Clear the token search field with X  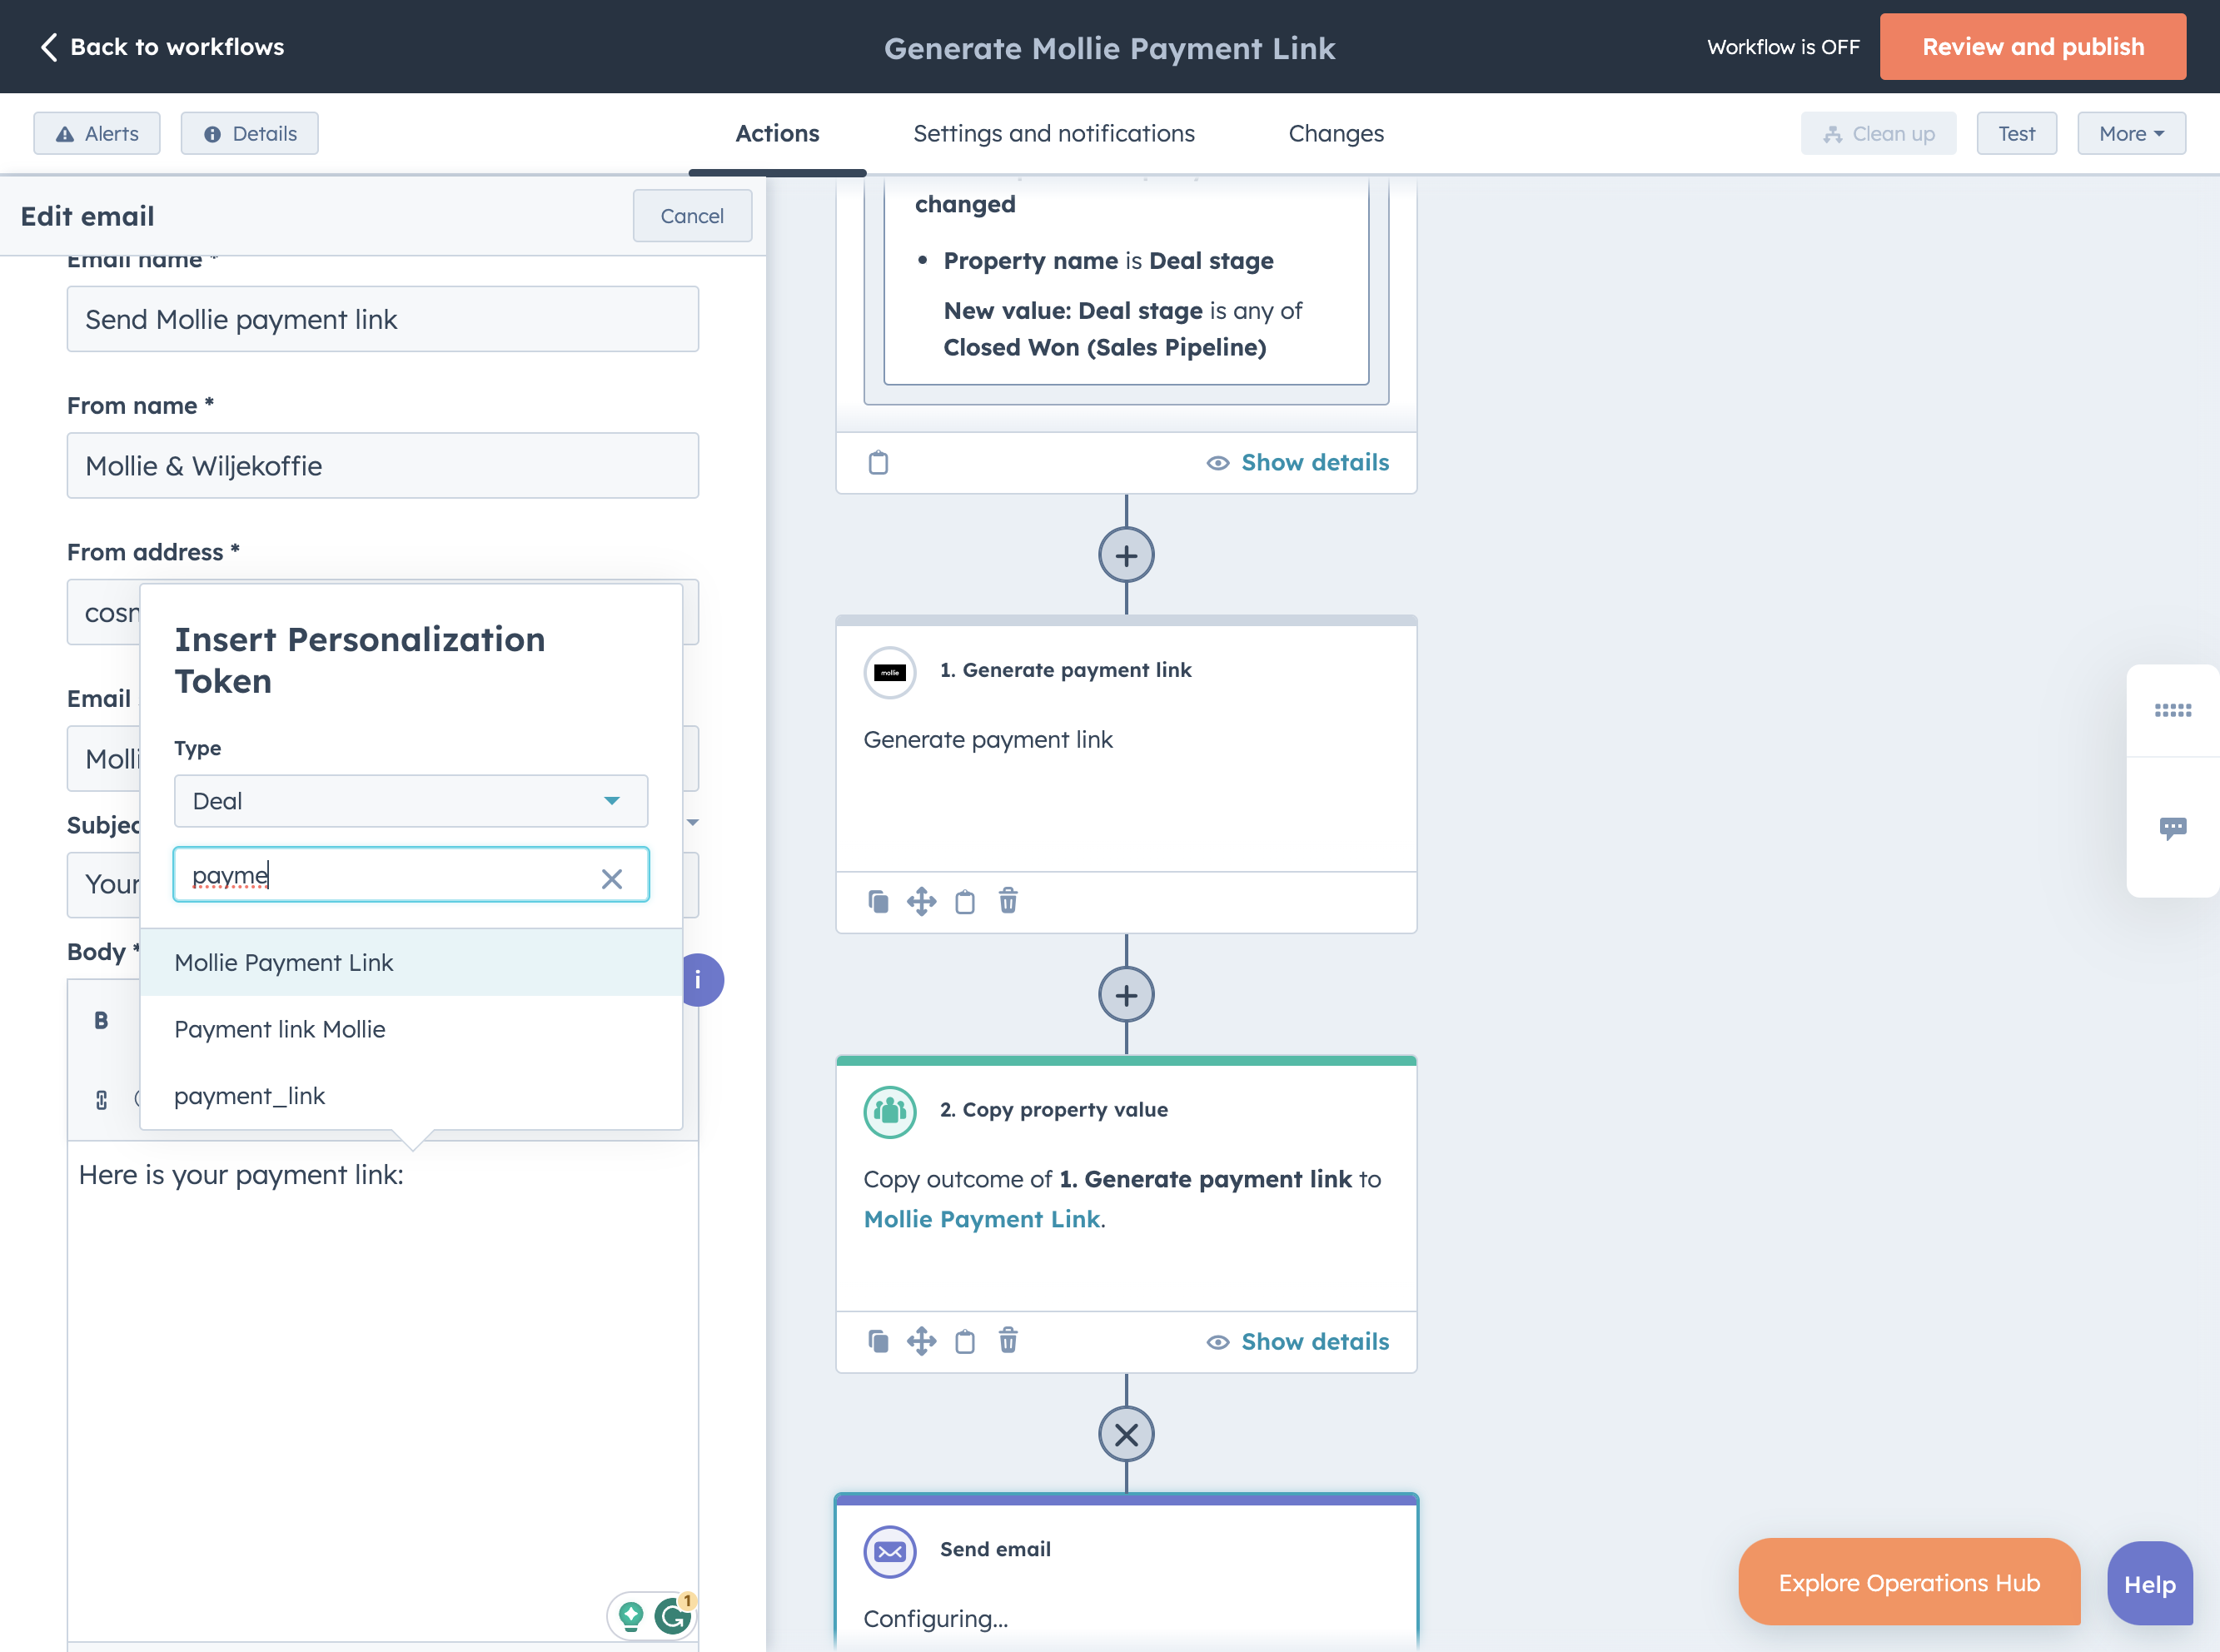(x=611, y=878)
